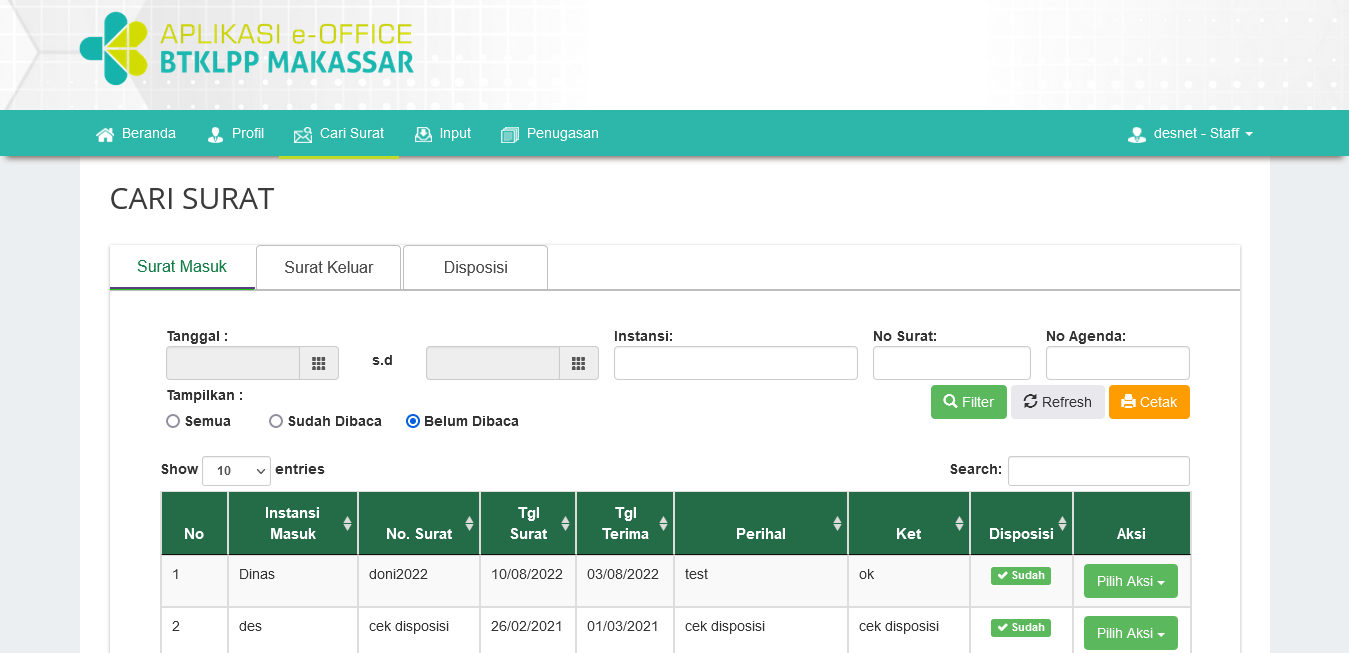Click the Beranda home icon
The height and width of the screenshot is (653, 1349).
click(105, 134)
